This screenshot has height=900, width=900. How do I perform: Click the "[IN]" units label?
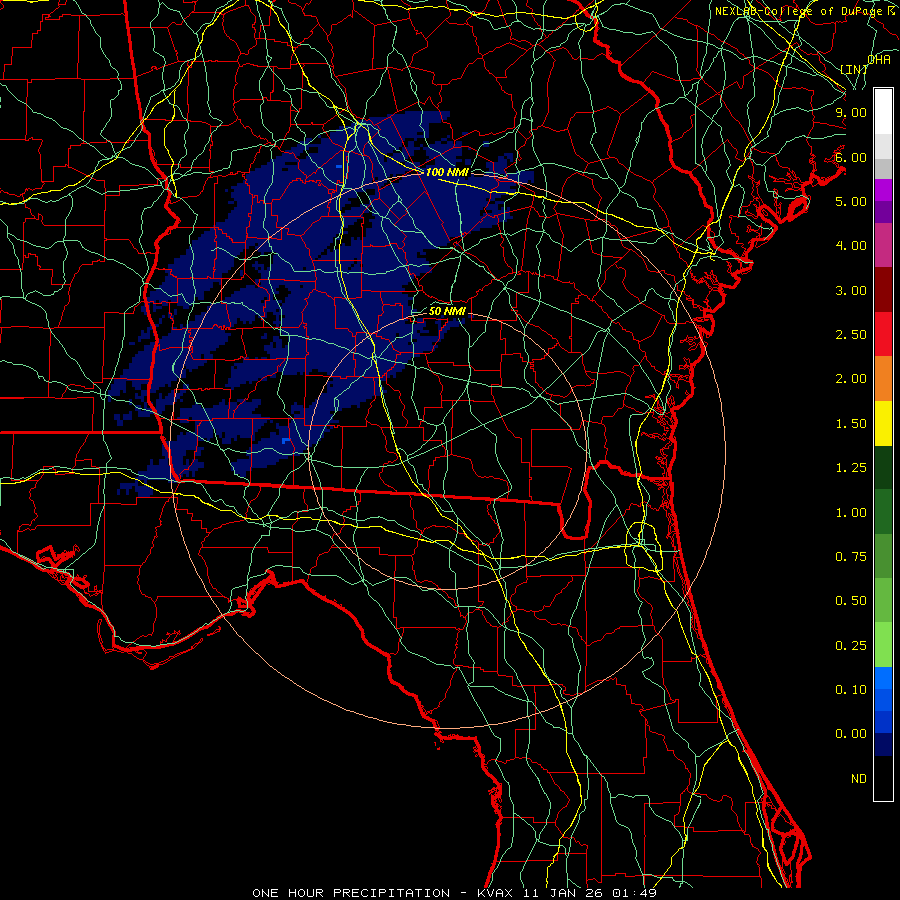pos(853,69)
